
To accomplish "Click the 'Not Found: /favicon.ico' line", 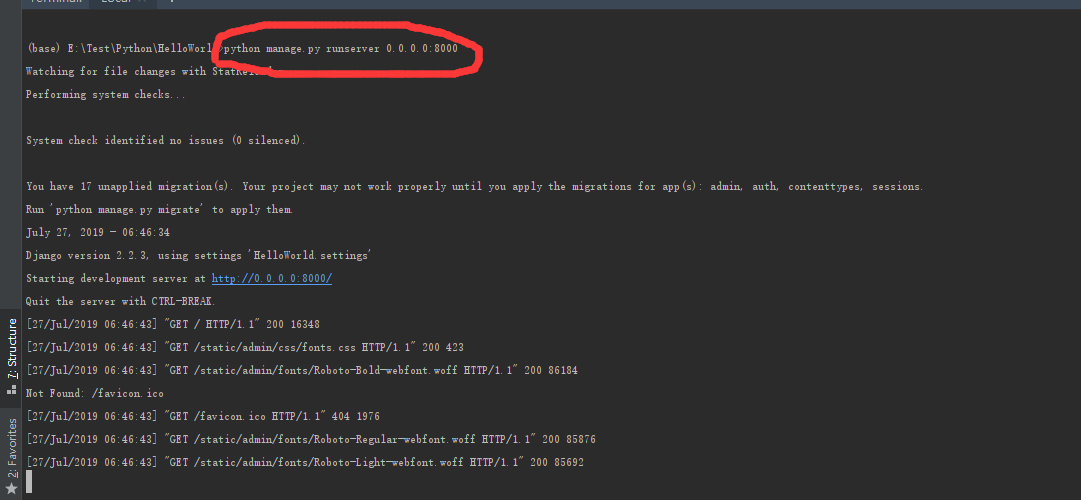I will click(94, 393).
